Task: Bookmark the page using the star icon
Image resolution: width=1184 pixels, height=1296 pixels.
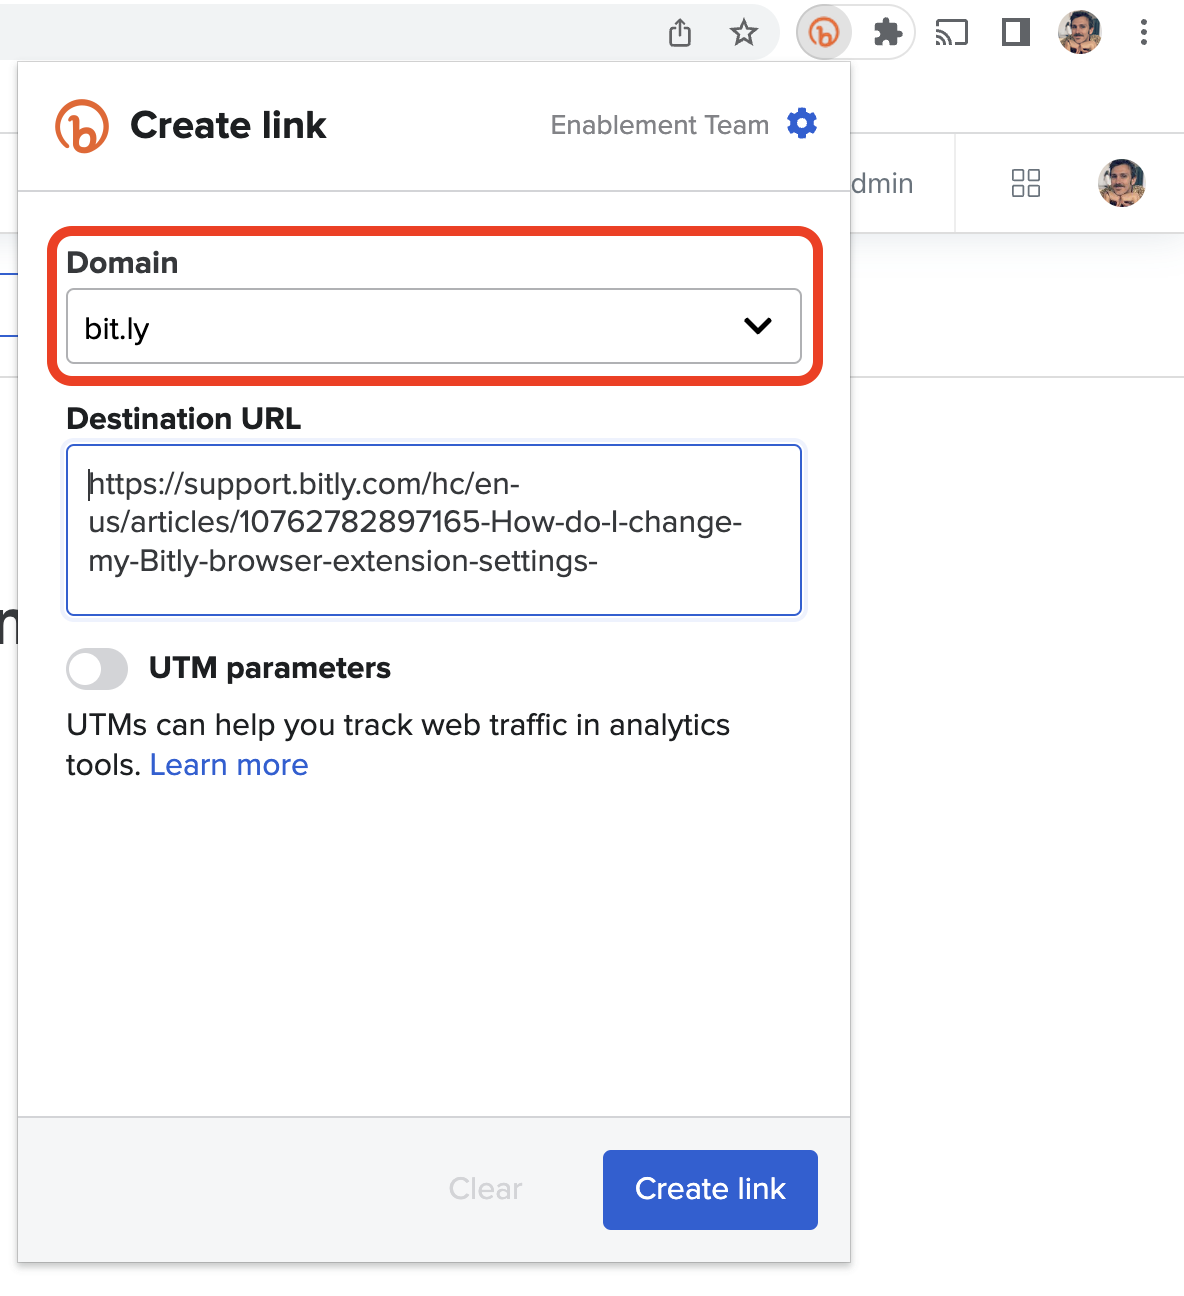Action: pos(743,32)
